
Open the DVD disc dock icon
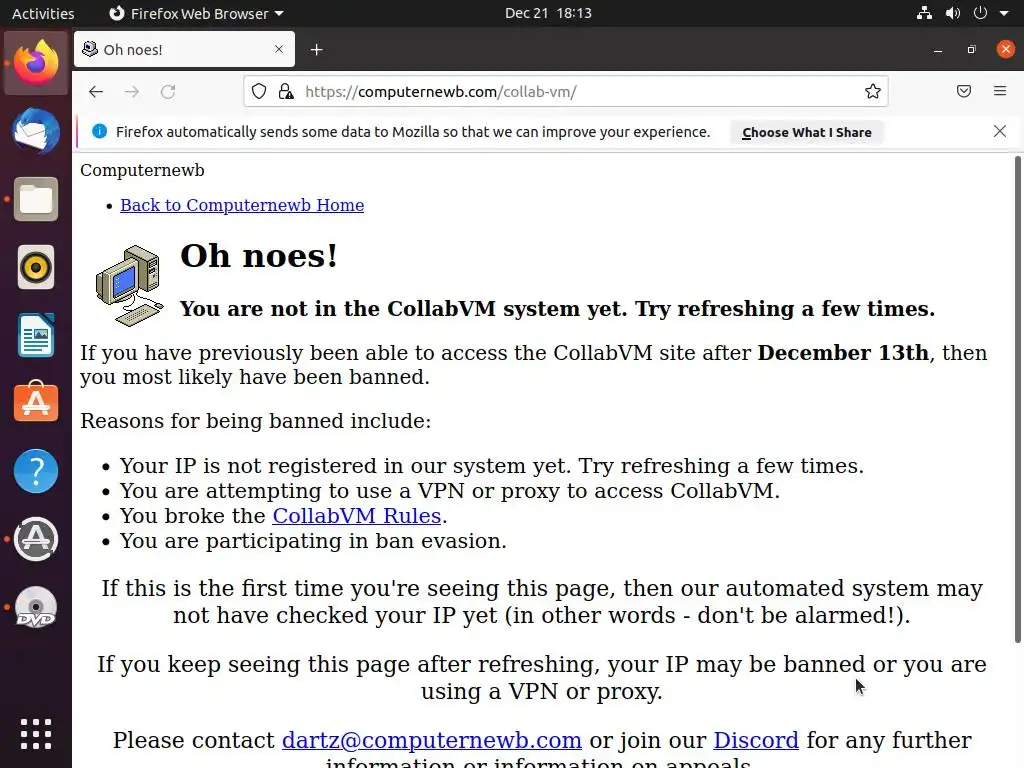pos(36,607)
